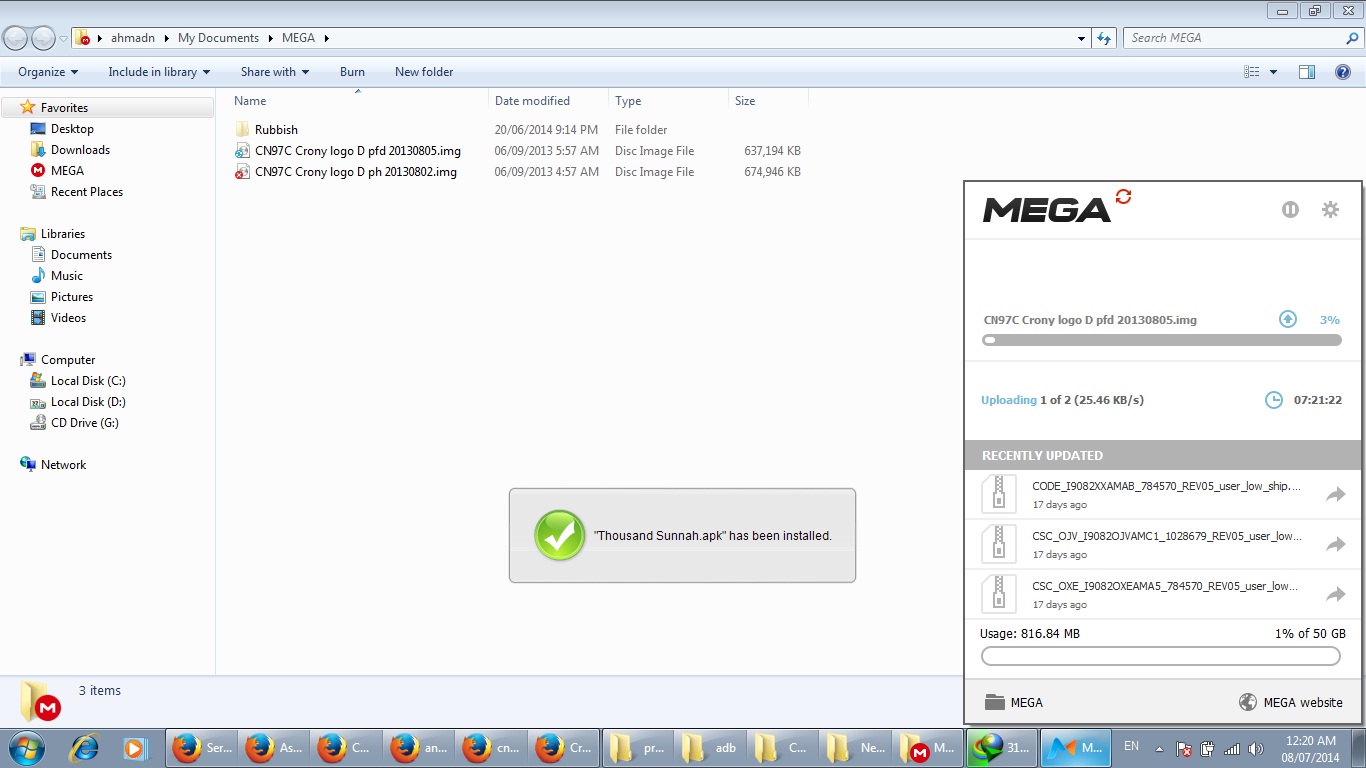
Task: Open CODE_I9082XXAMAB recently updated entry
Action: [1163, 494]
